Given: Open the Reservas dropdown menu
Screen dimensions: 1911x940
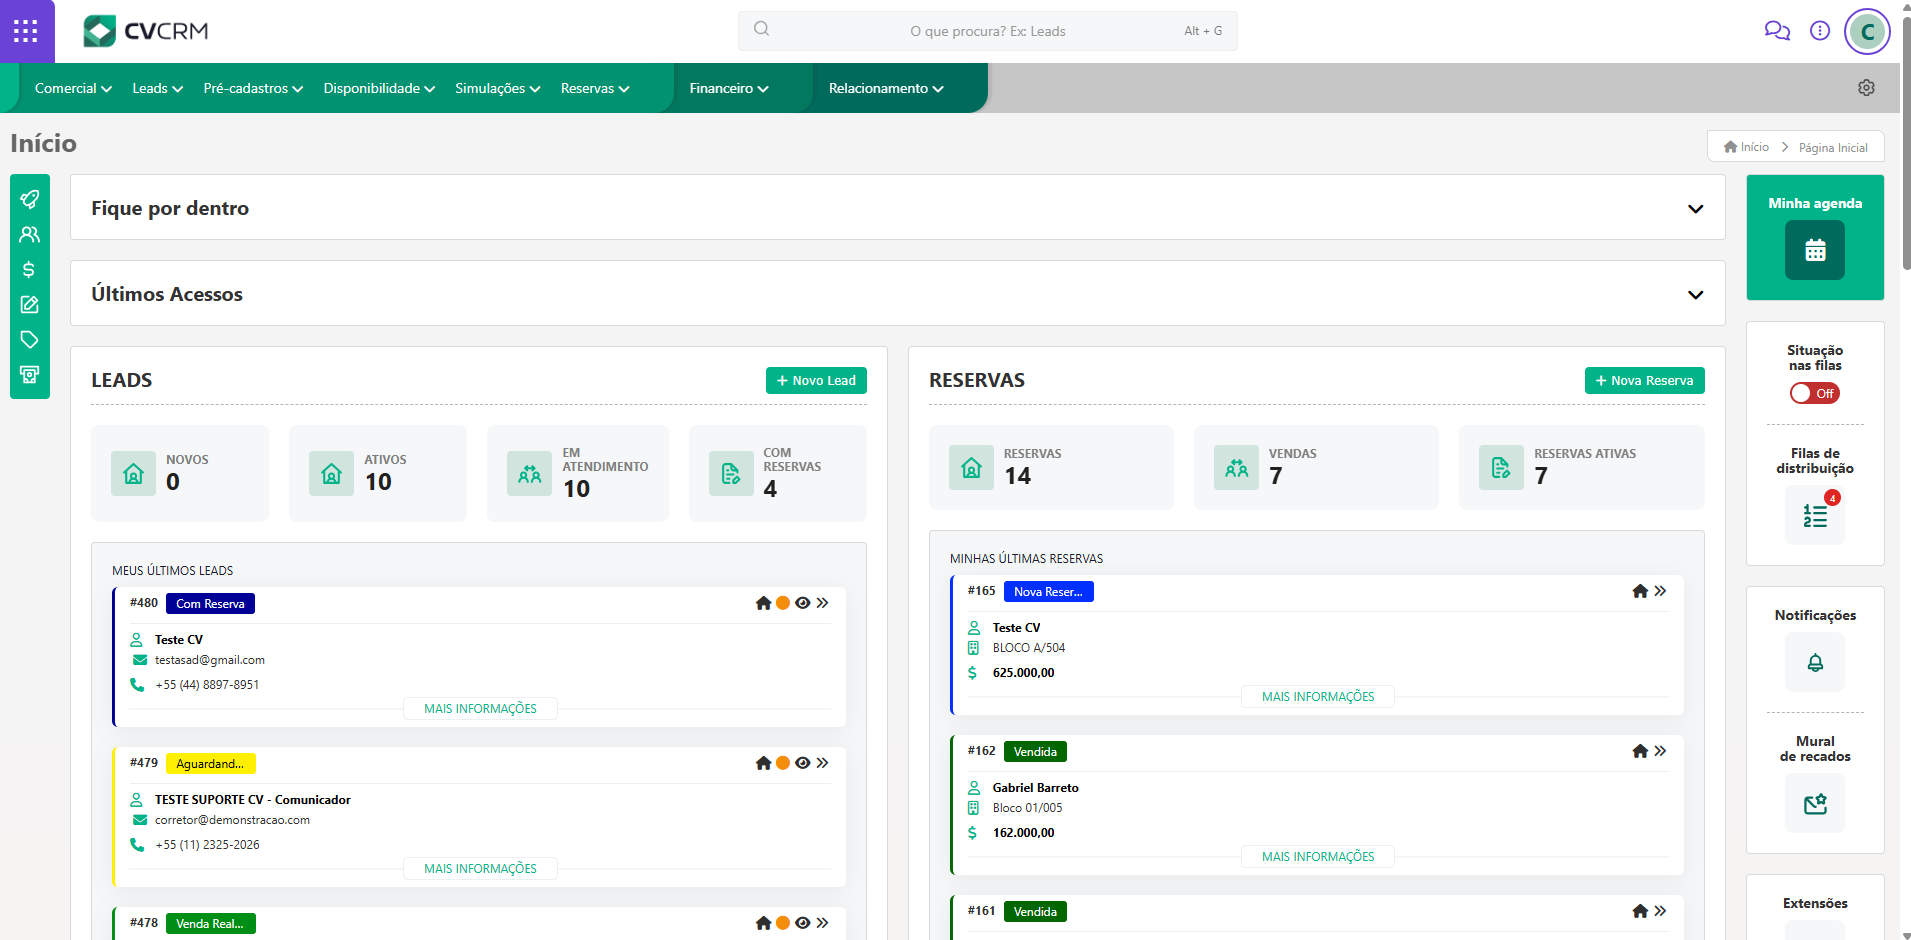Looking at the screenshot, I should click(595, 88).
